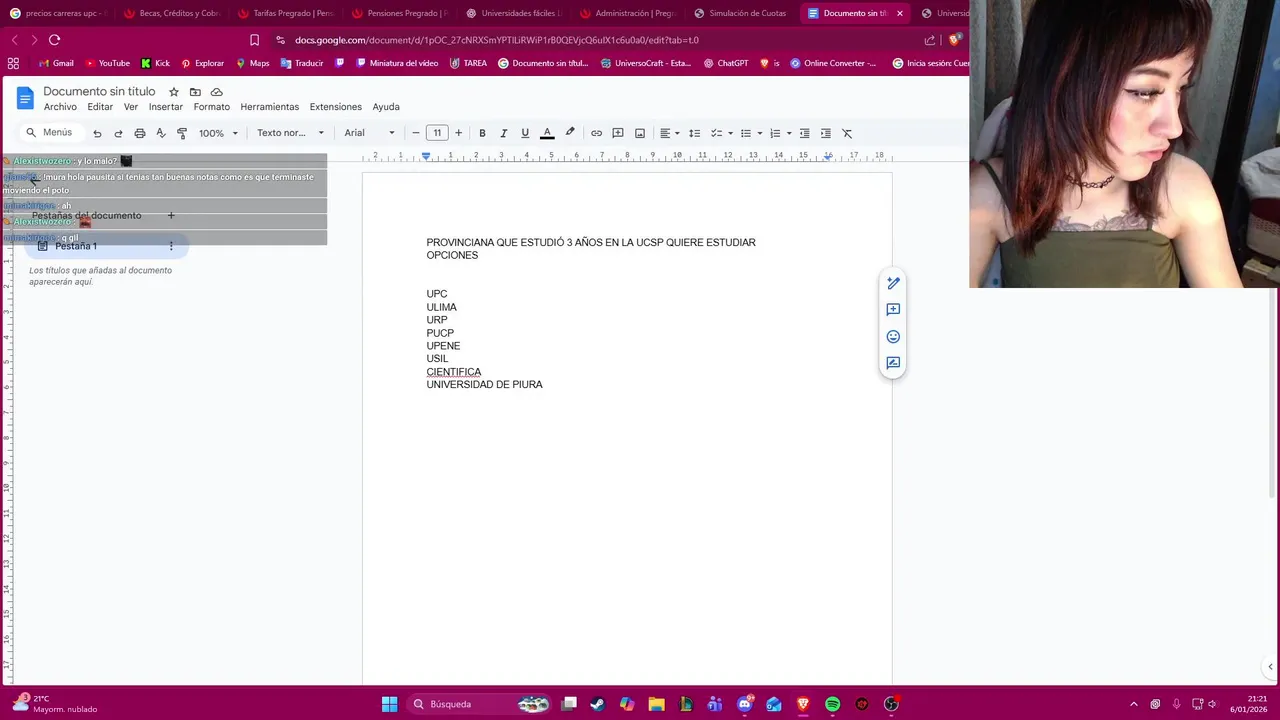The width and height of the screenshot is (1280, 720).
Task: Switch to the 'Simulación de Cuotas' browser tab
Action: (742, 13)
